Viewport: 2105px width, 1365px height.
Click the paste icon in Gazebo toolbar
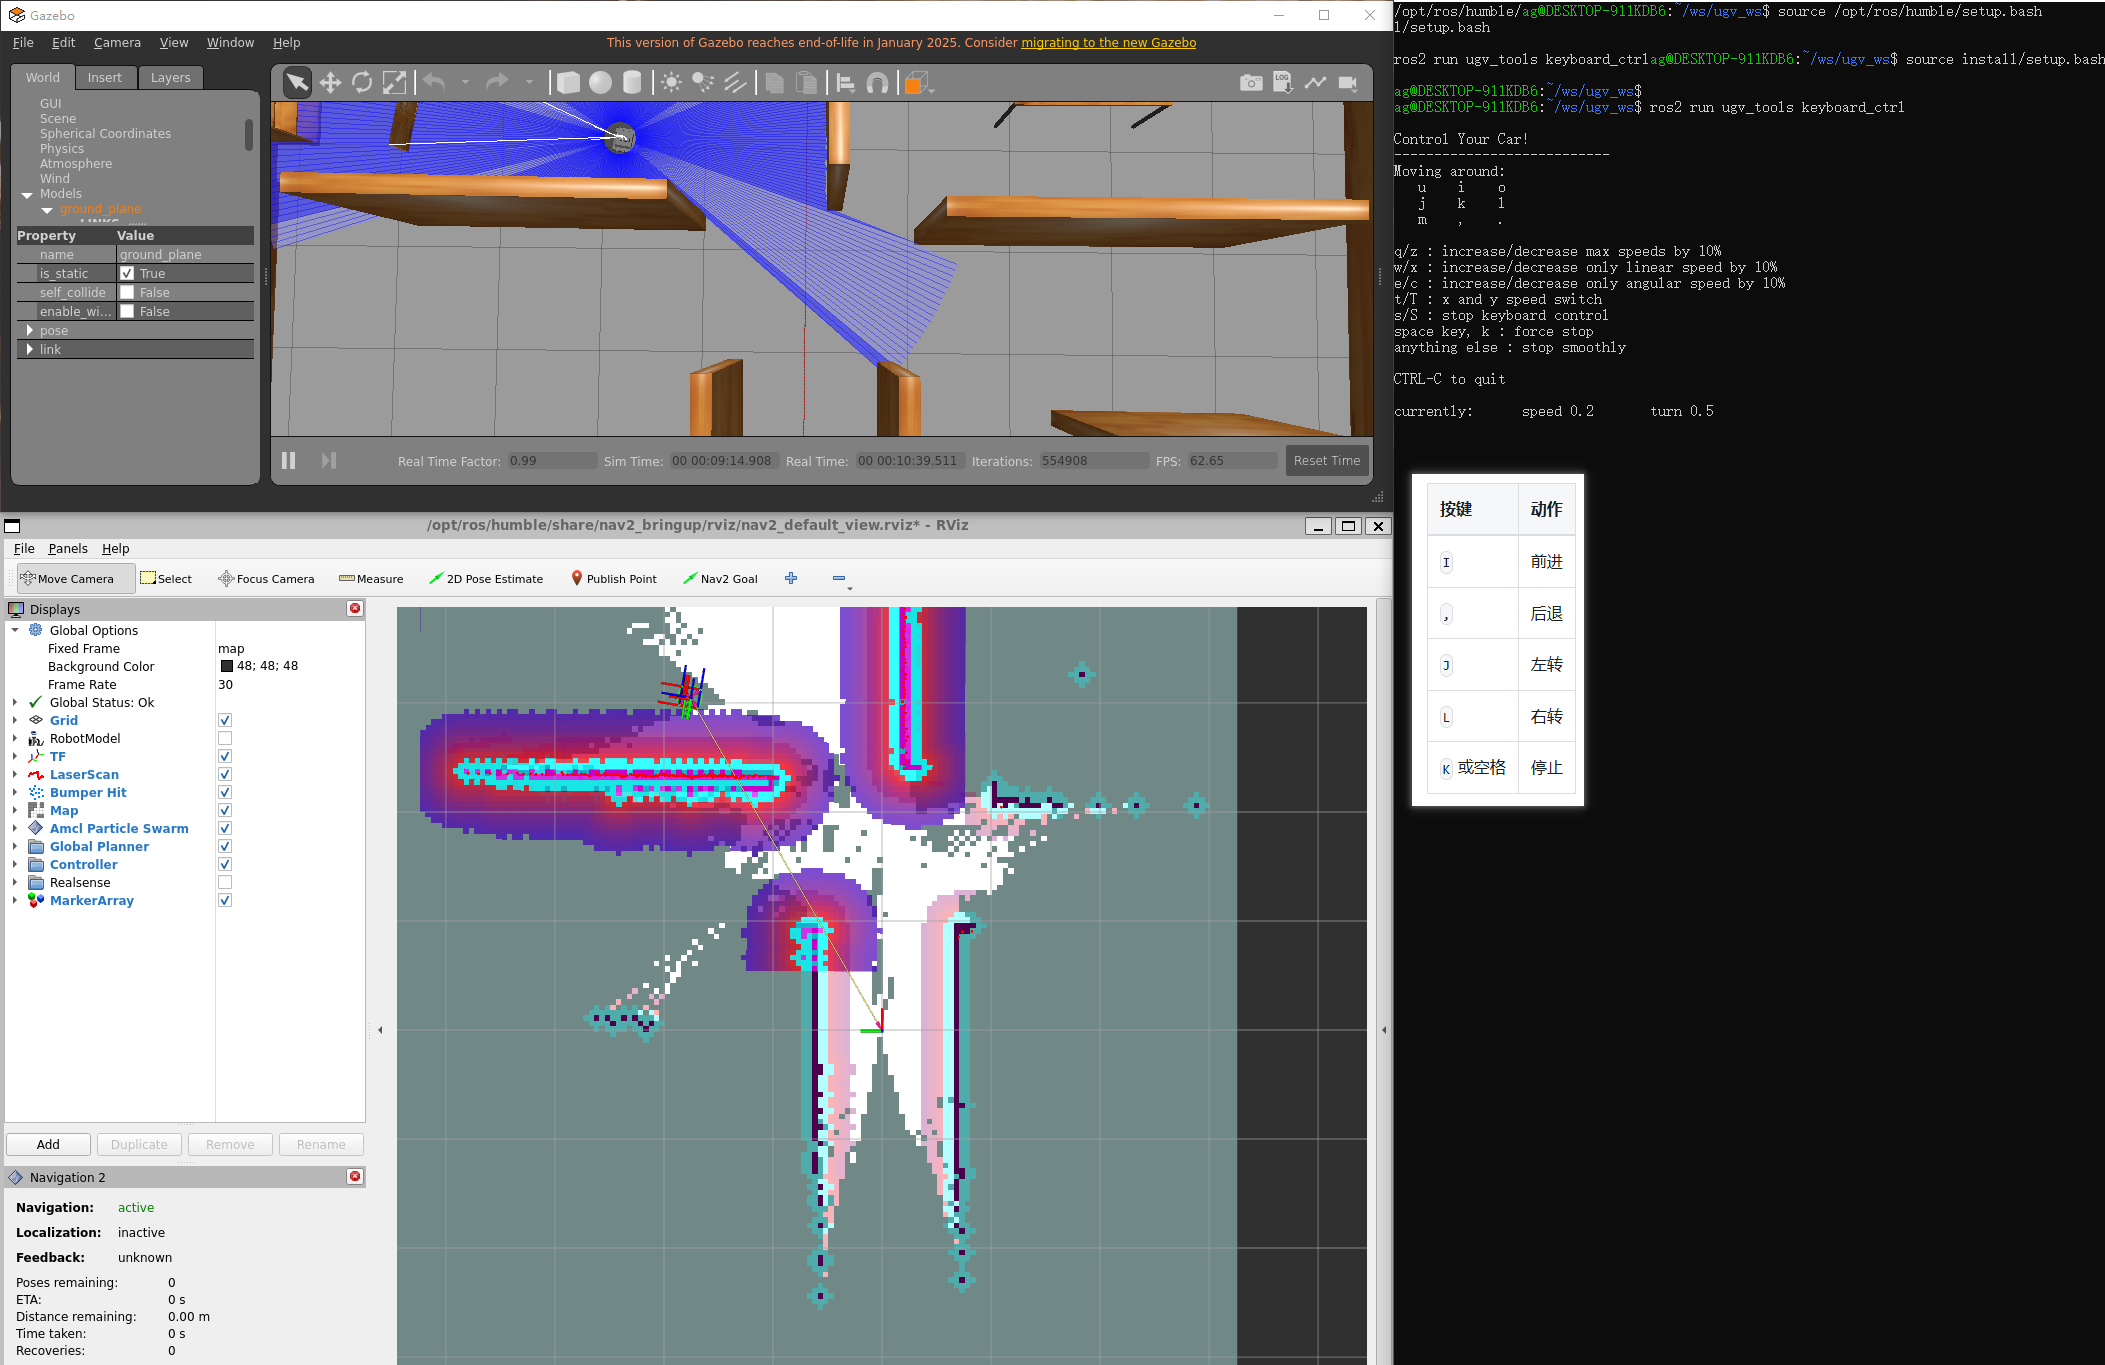[806, 83]
